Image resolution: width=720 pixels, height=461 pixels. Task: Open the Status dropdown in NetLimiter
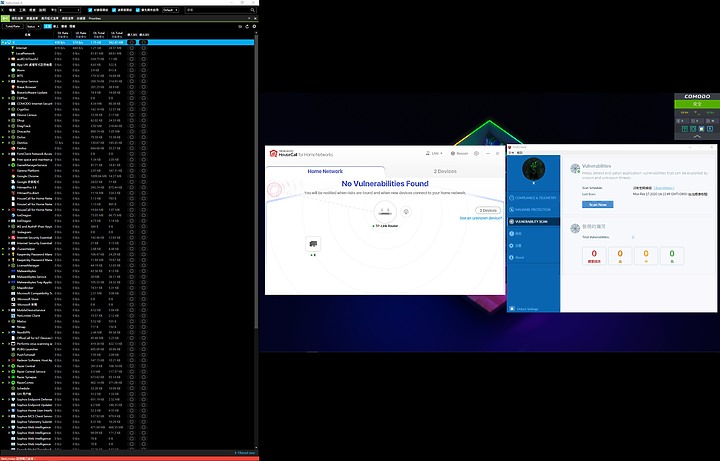[33, 27]
